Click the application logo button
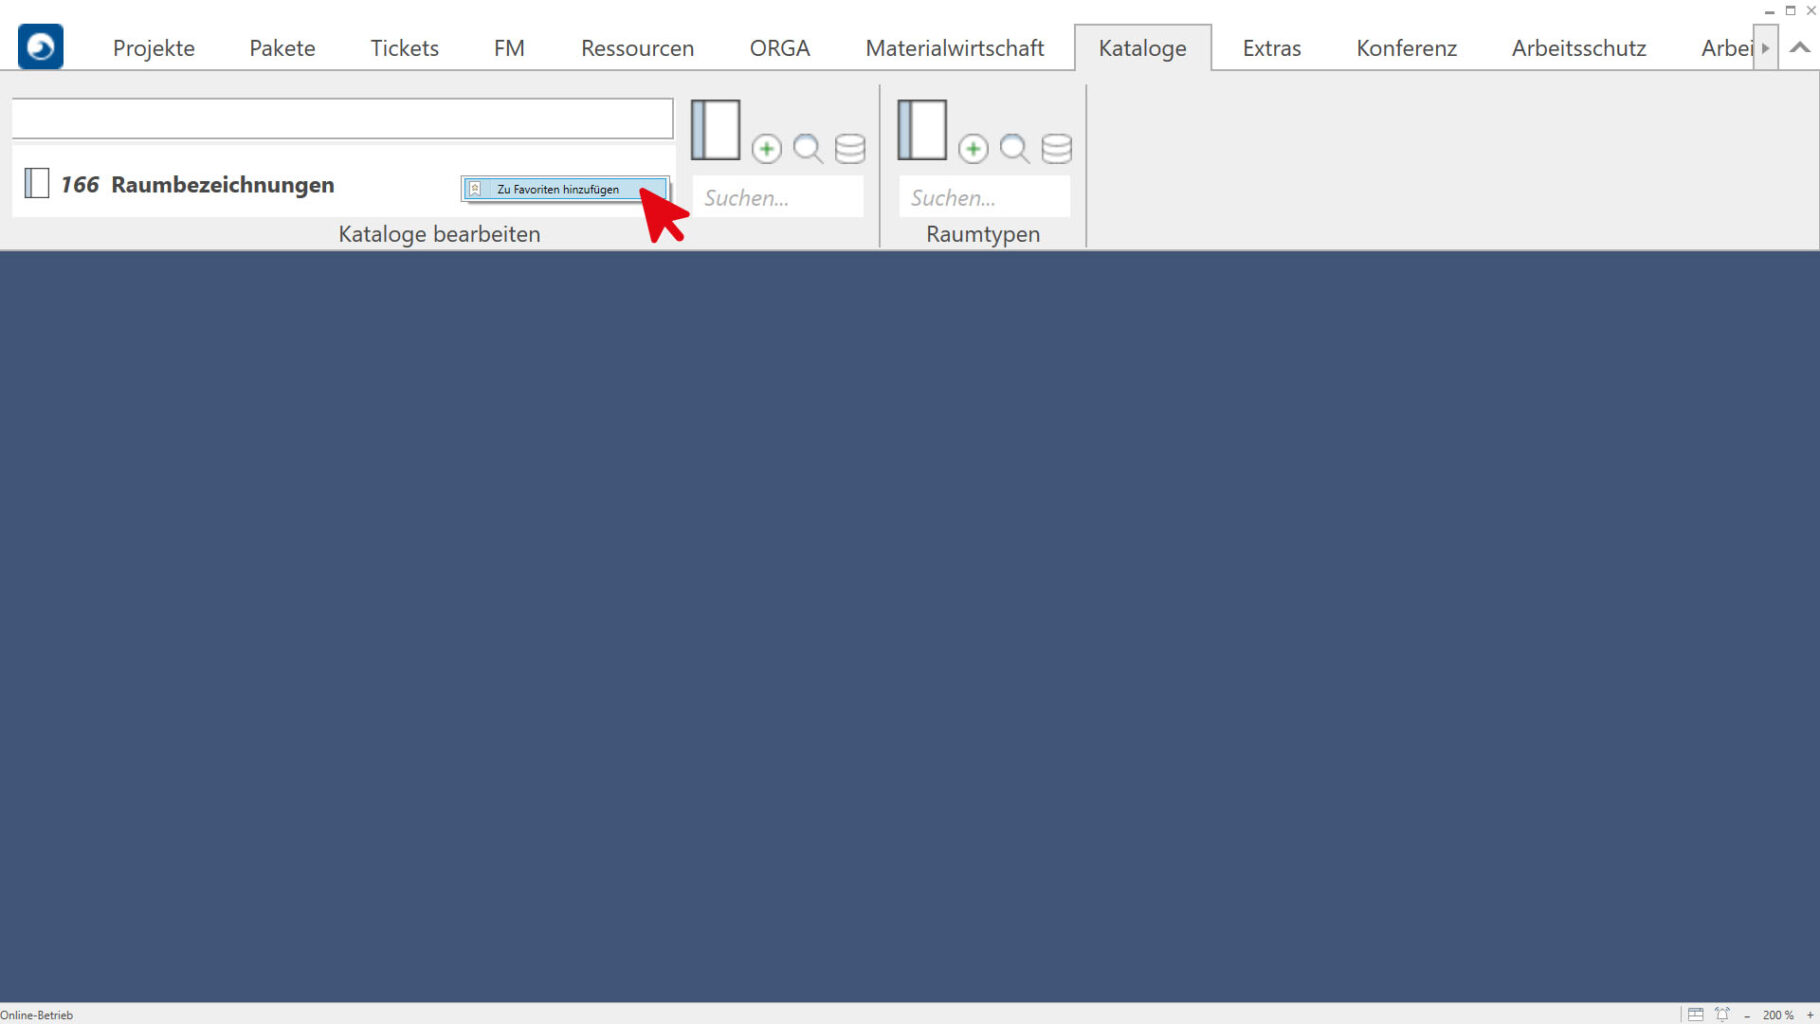 coord(40,46)
